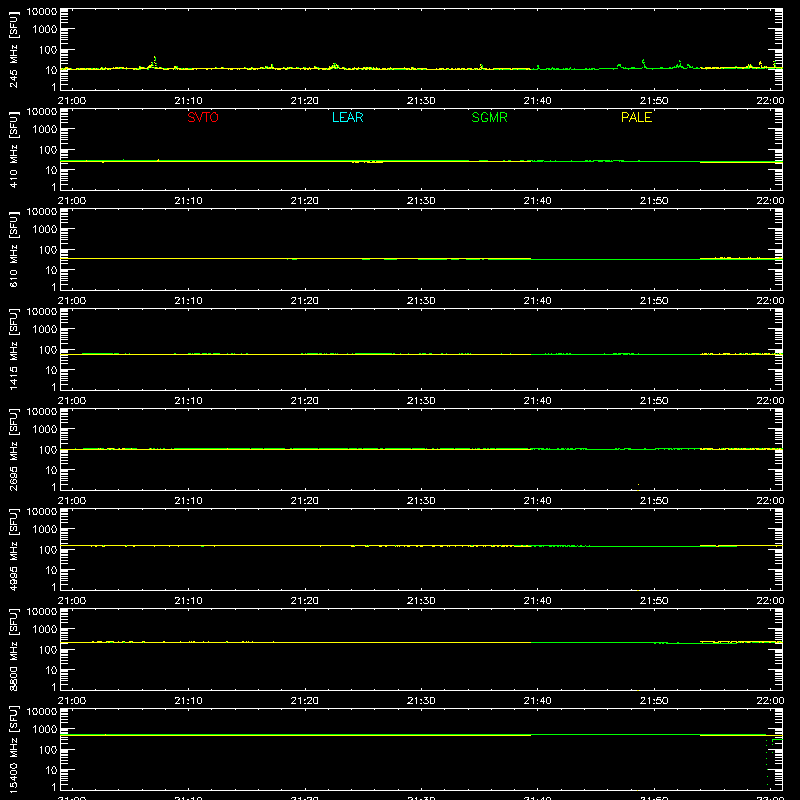Click 21:50 label under the 610 MHz plot
This screenshot has width=800, height=800.
tap(654, 301)
